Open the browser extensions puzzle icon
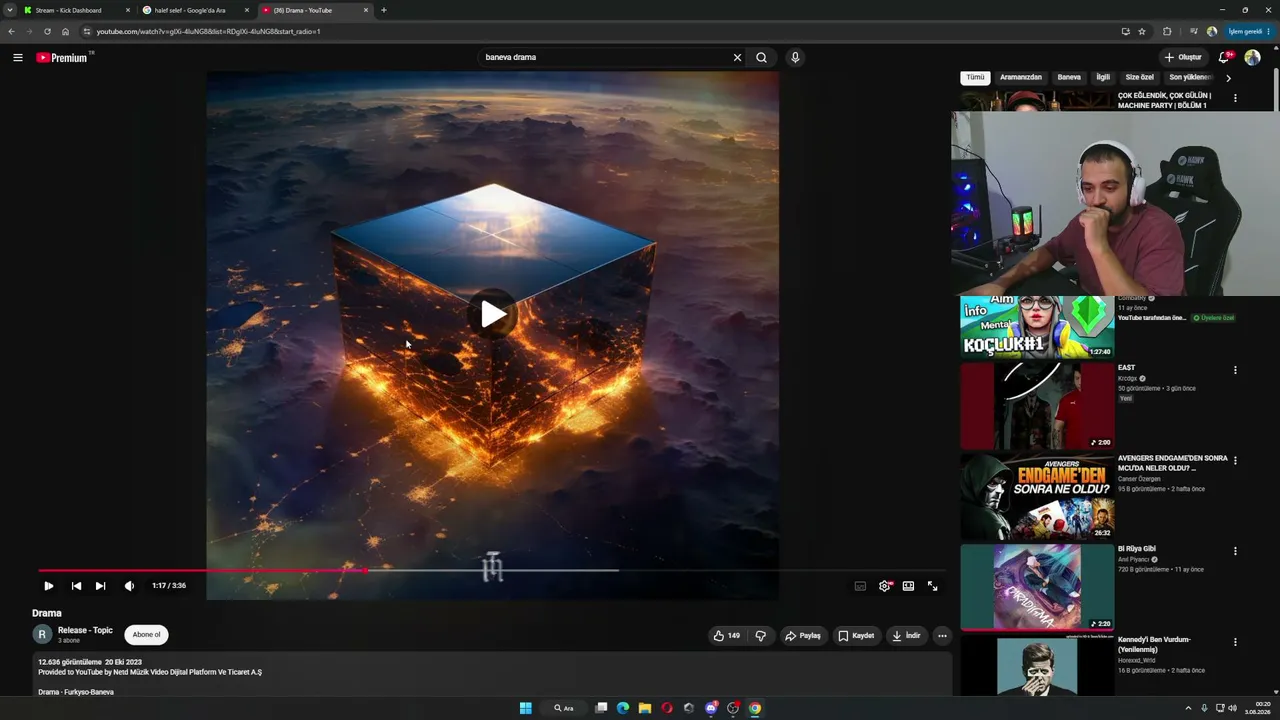The height and width of the screenshot is (720, 1280). [x=1167, y=31]
